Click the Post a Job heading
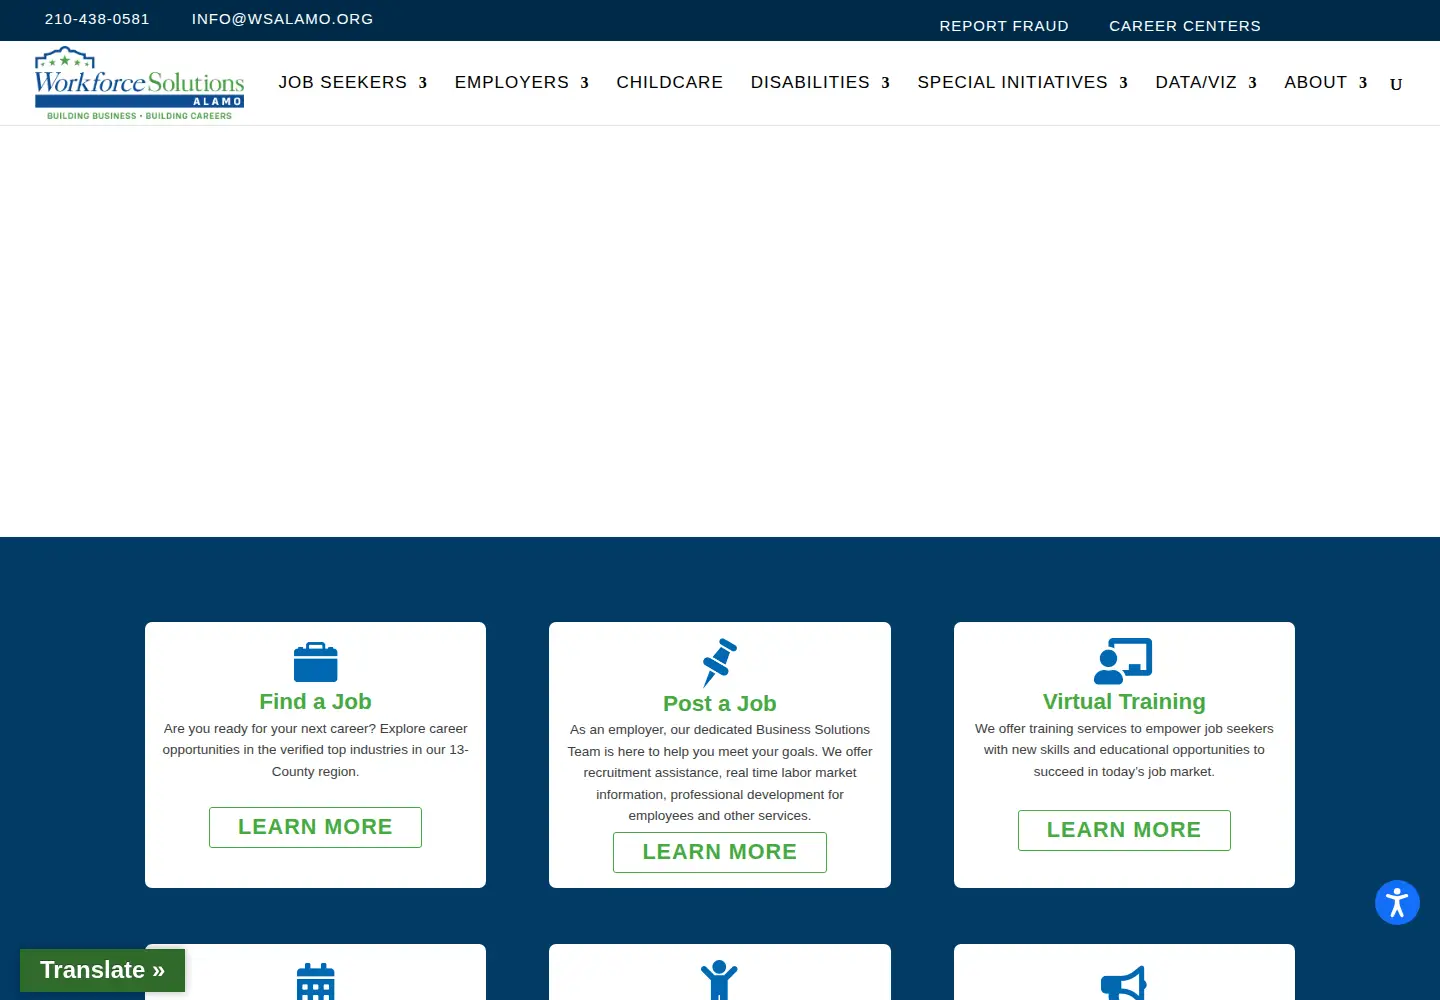 [x=720, y=704]
